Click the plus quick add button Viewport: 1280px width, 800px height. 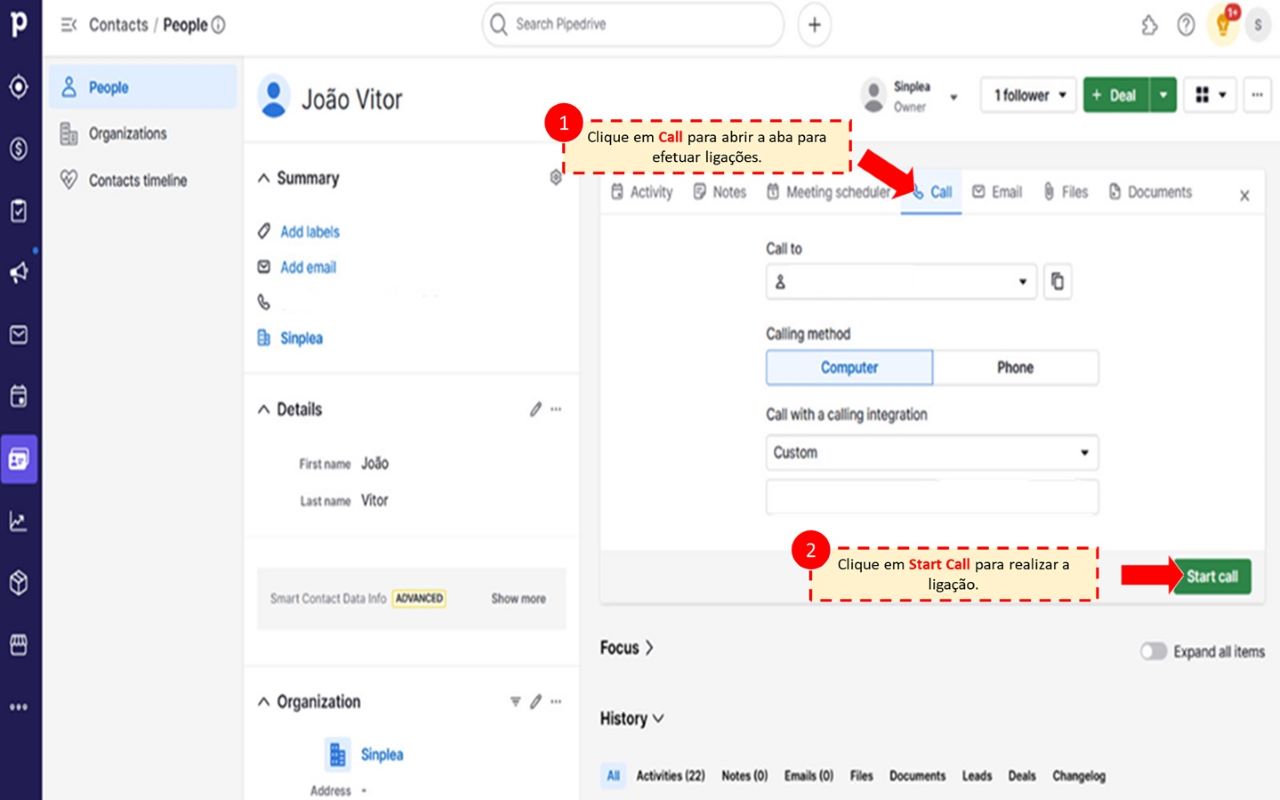tap(814, 25)
